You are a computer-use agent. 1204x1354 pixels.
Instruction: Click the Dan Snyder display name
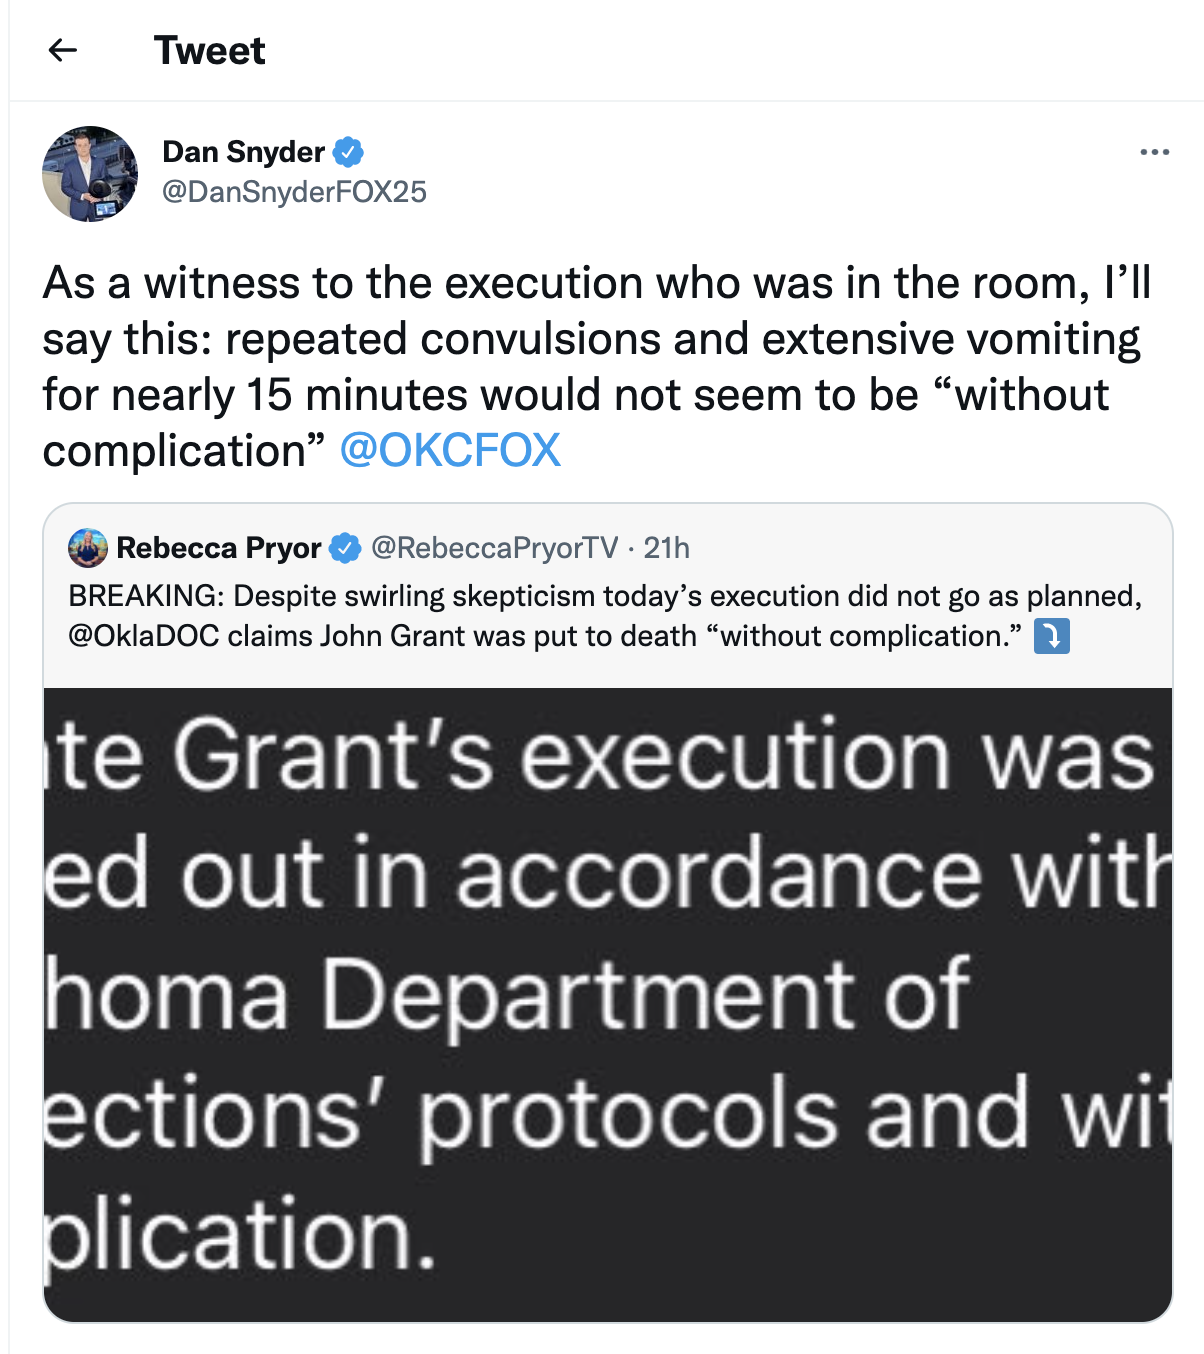click(x=243, y=152)
